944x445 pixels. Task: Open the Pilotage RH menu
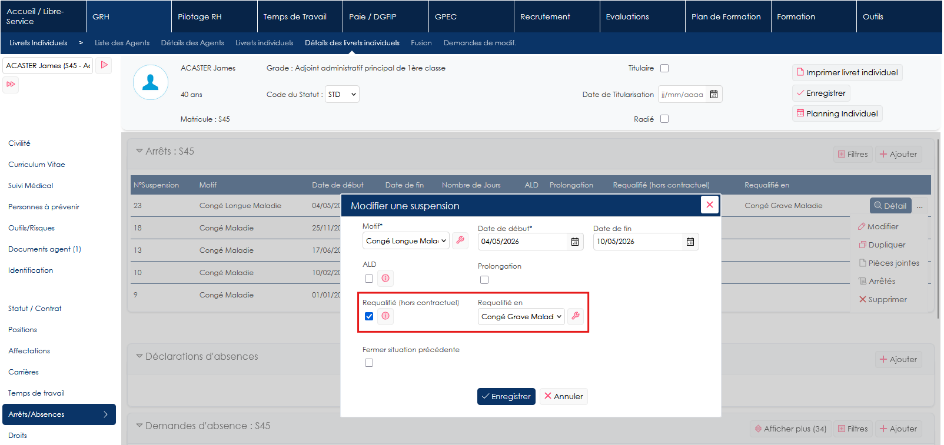click(x=215, y=17)
